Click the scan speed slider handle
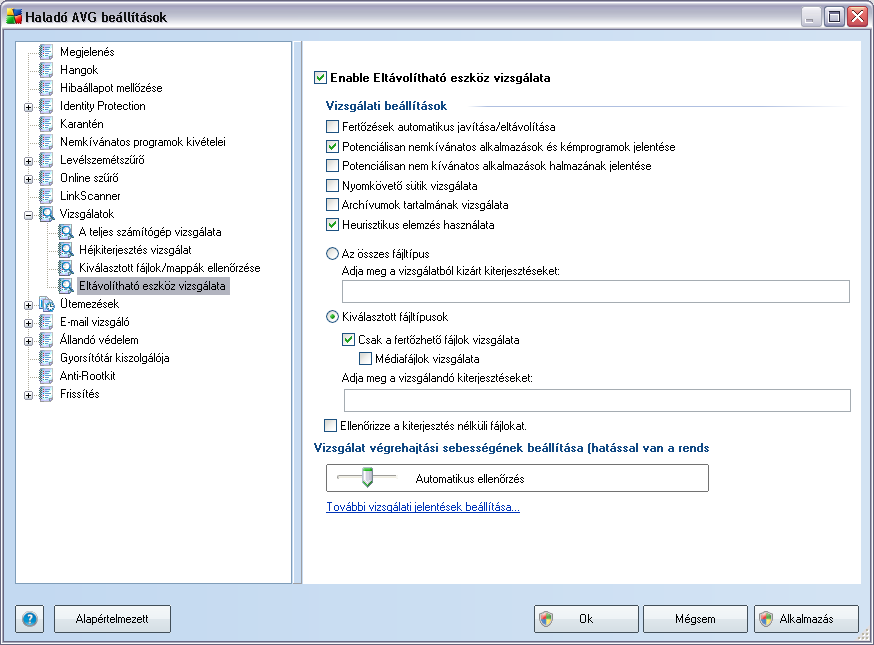Screen dimensions: 874x645 pyautogui.click(x=367, y=477)
